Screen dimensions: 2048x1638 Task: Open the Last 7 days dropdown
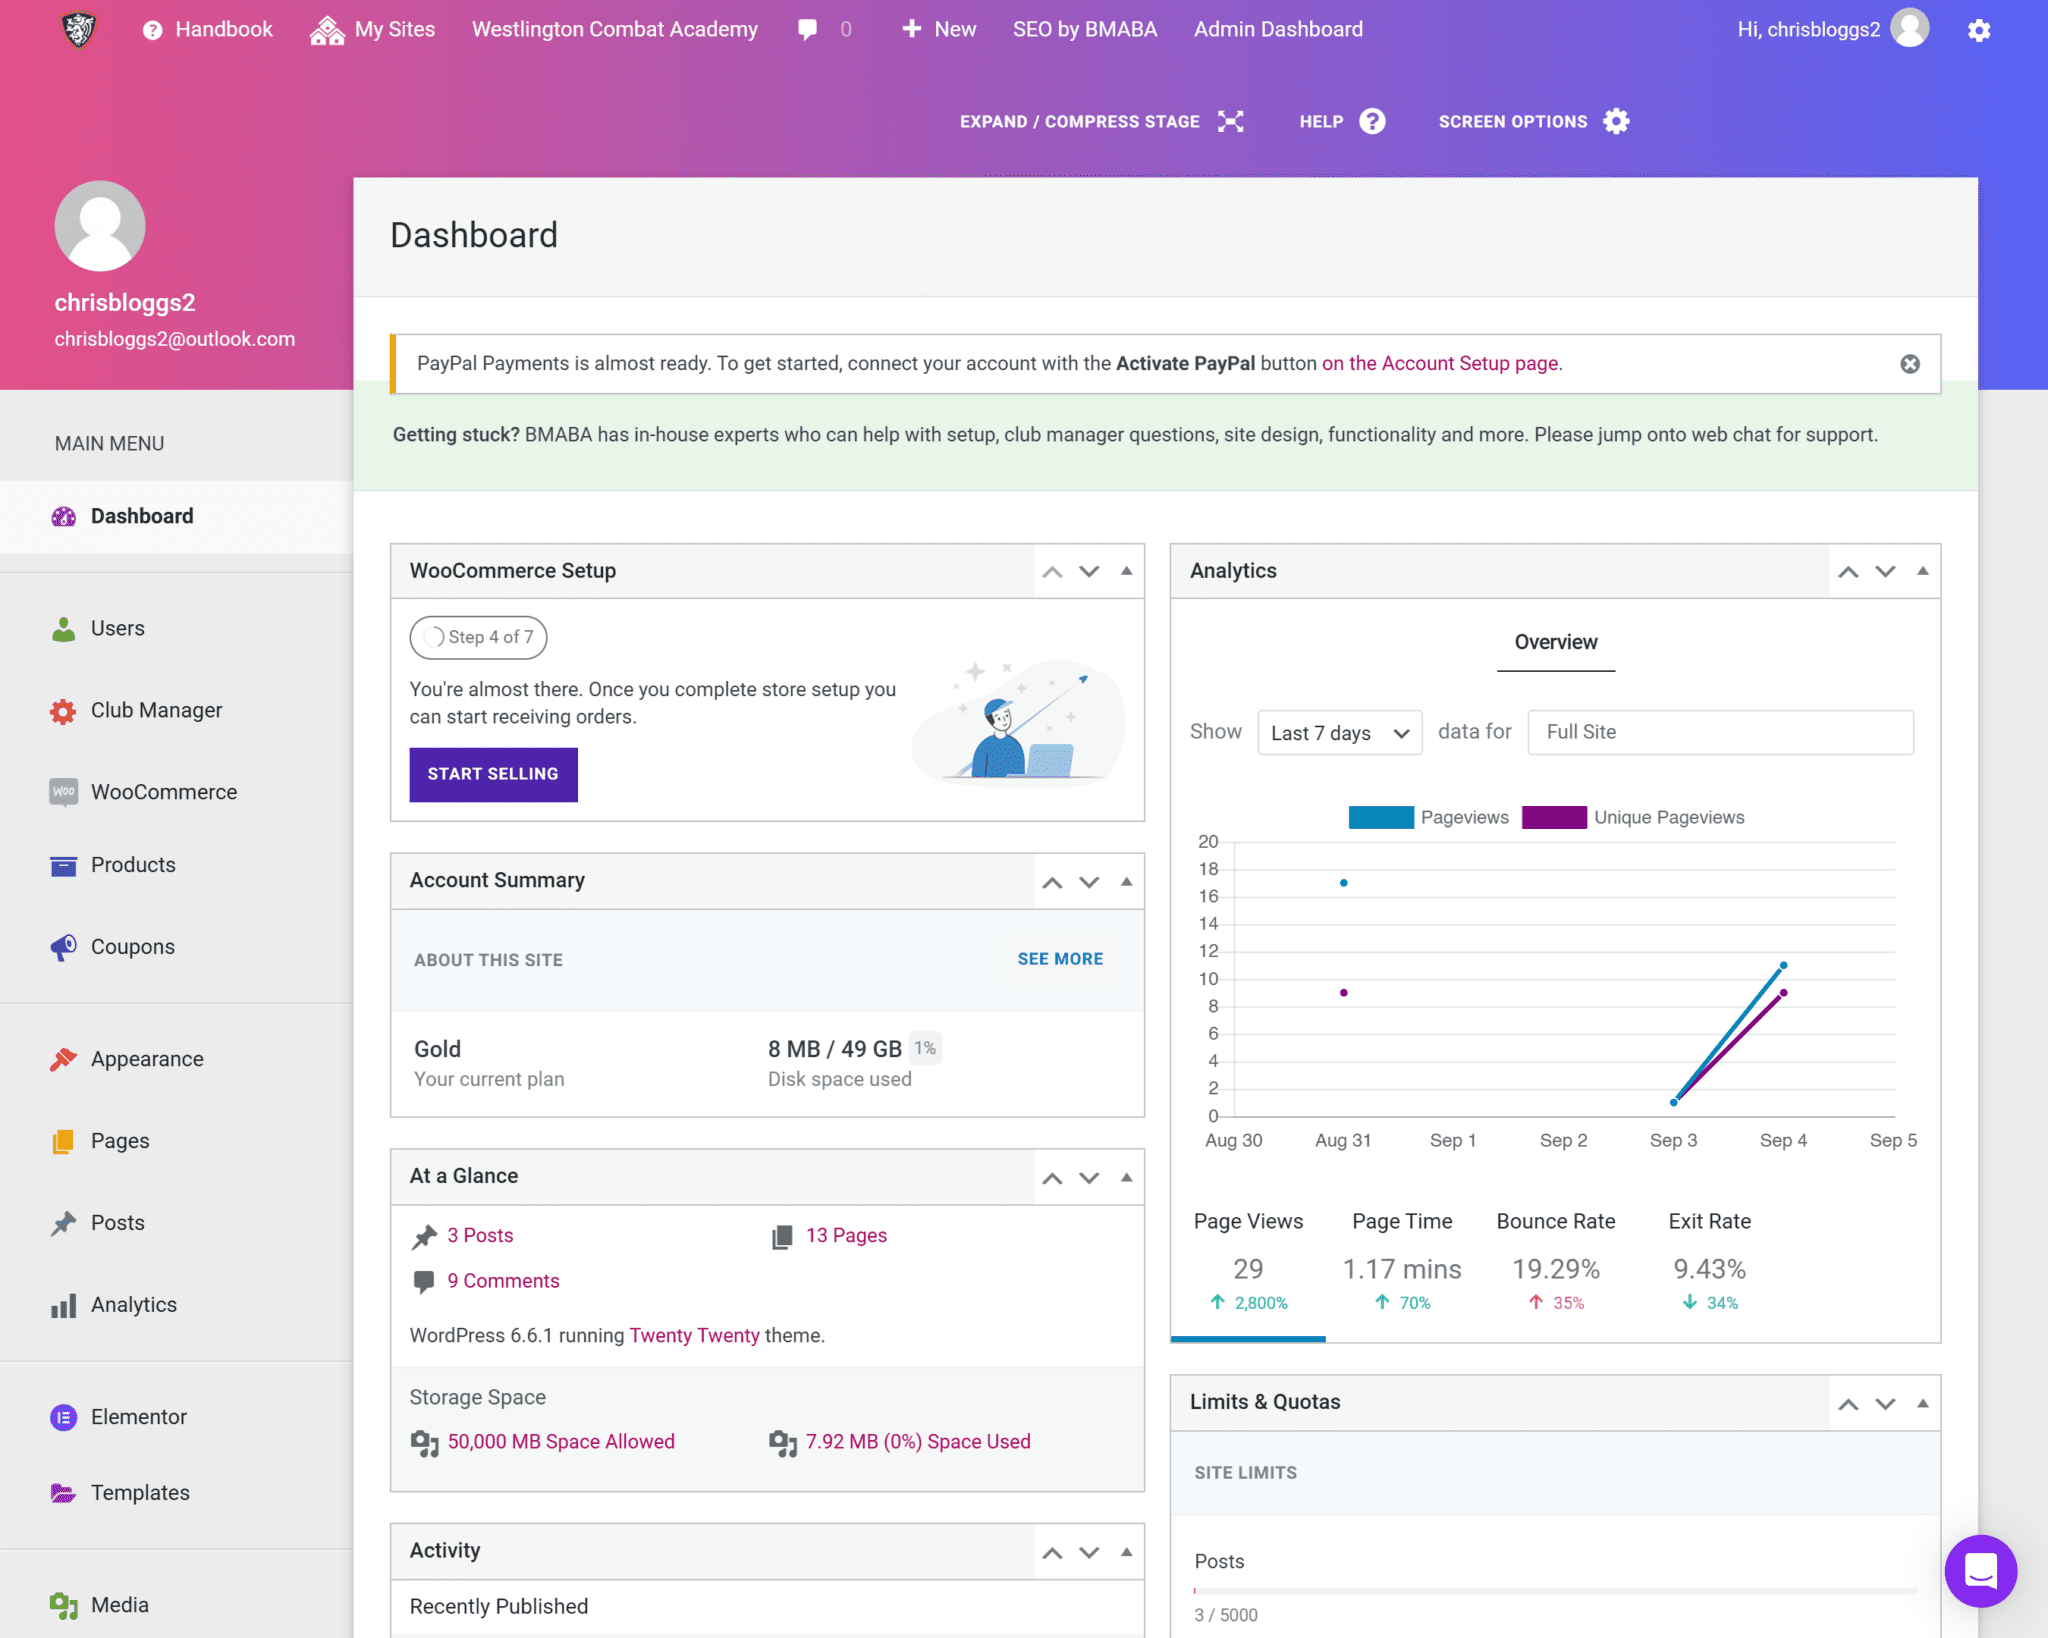tap(1339, 733)
